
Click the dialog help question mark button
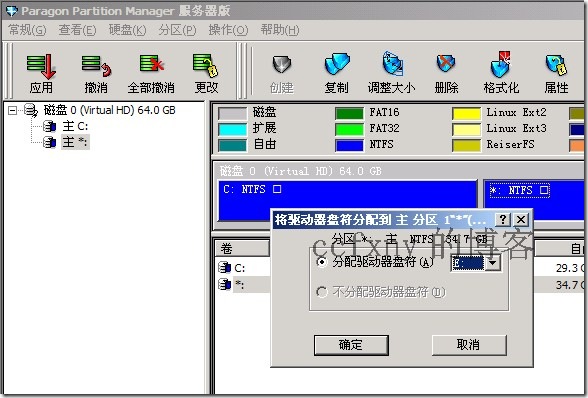click(503, 219)
